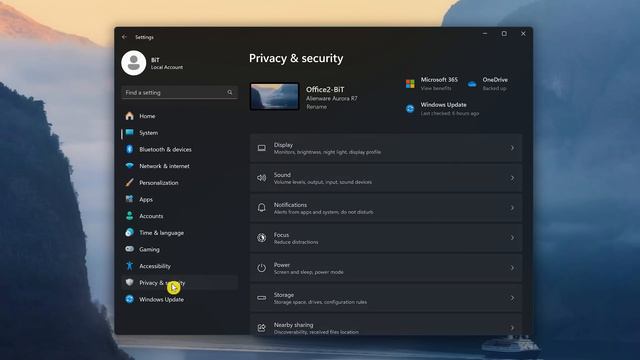Open Accessibility label in sidebar
Screen dimensions: 640x360
155,266
